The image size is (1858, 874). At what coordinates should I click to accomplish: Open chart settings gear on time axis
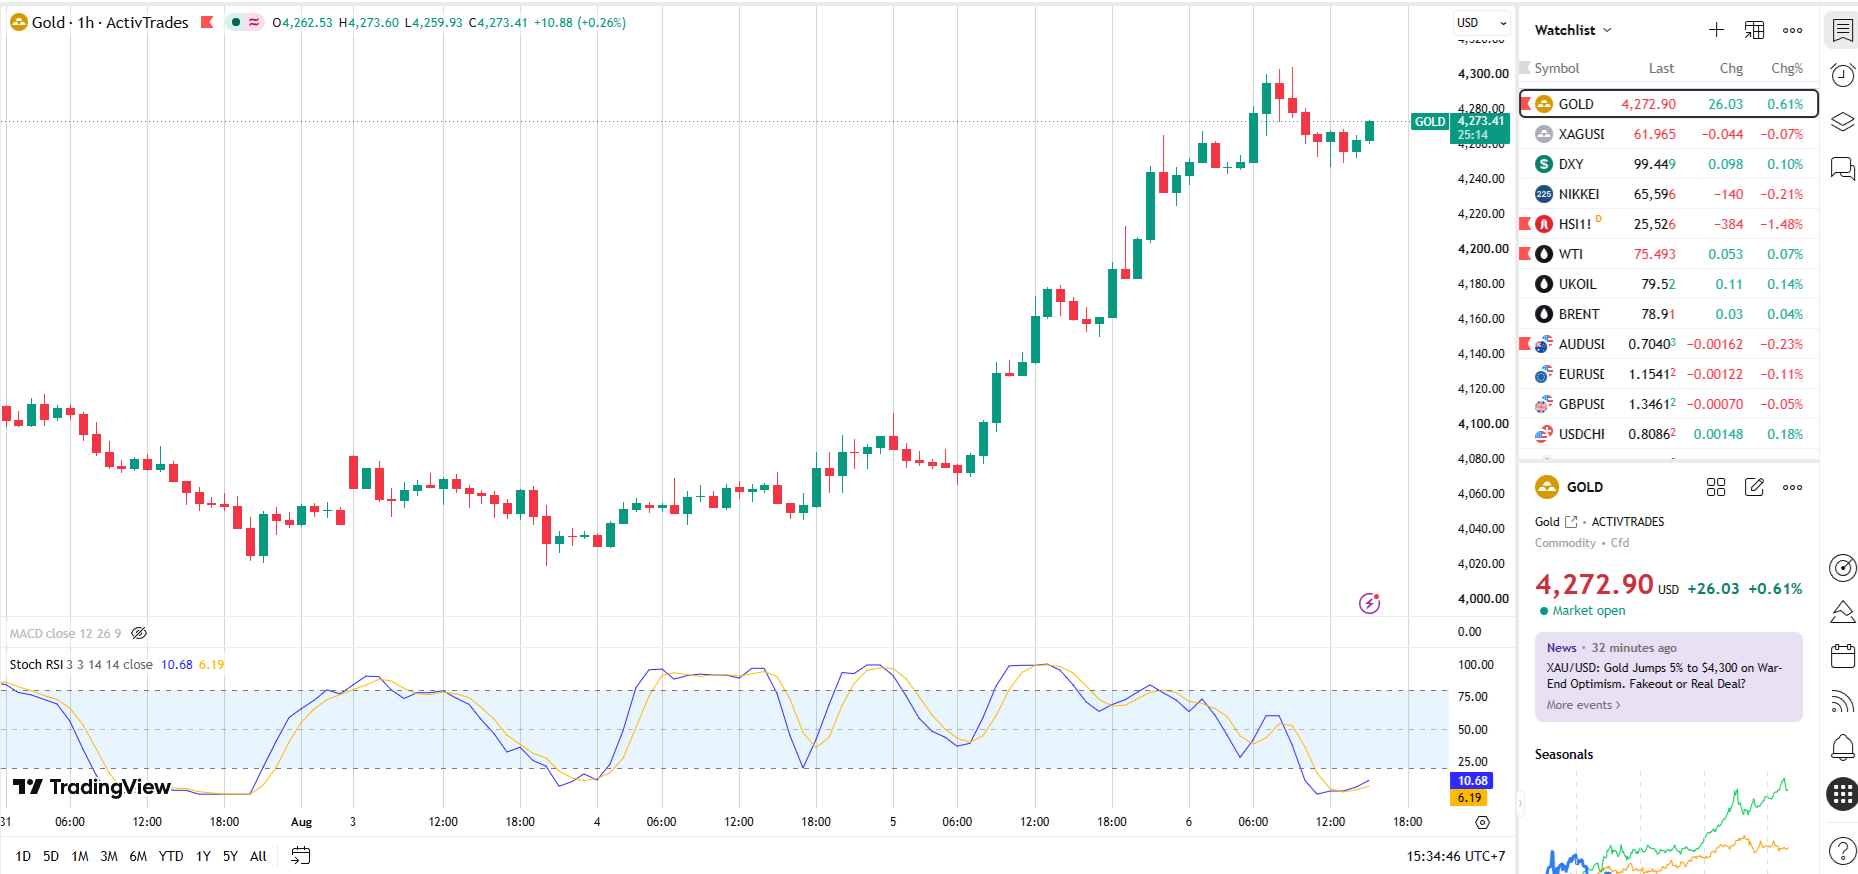[1482, 822]
